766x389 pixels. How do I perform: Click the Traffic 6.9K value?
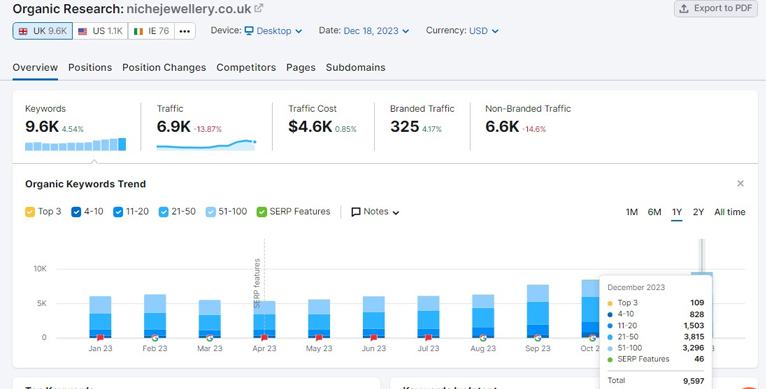[173, 127]
